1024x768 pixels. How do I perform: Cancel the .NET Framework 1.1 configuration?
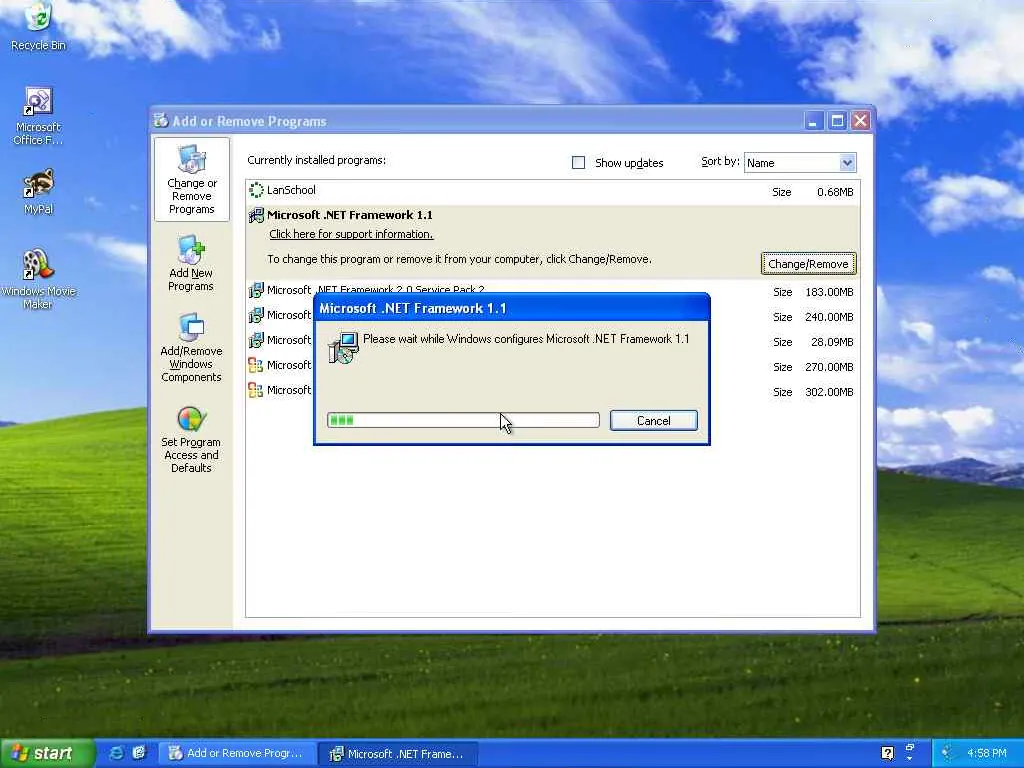[x=654, y=421]
